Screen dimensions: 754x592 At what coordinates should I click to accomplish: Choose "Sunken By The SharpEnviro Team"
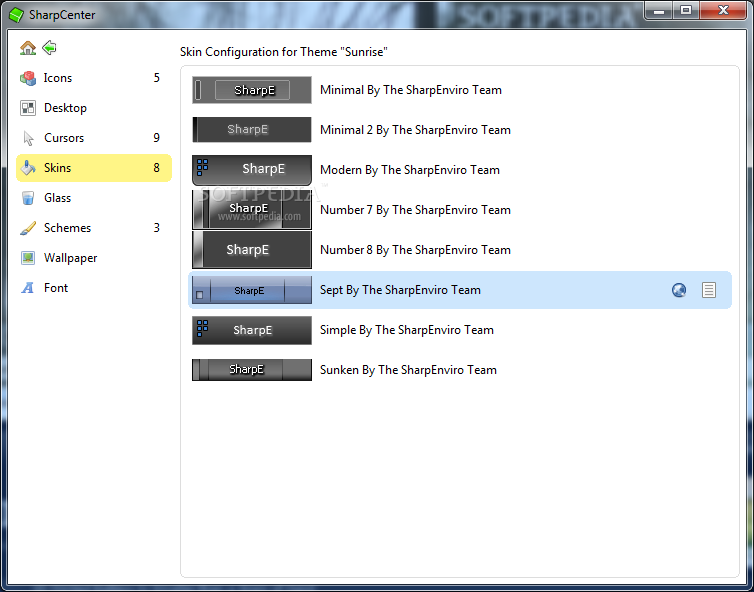click(408, 370)
